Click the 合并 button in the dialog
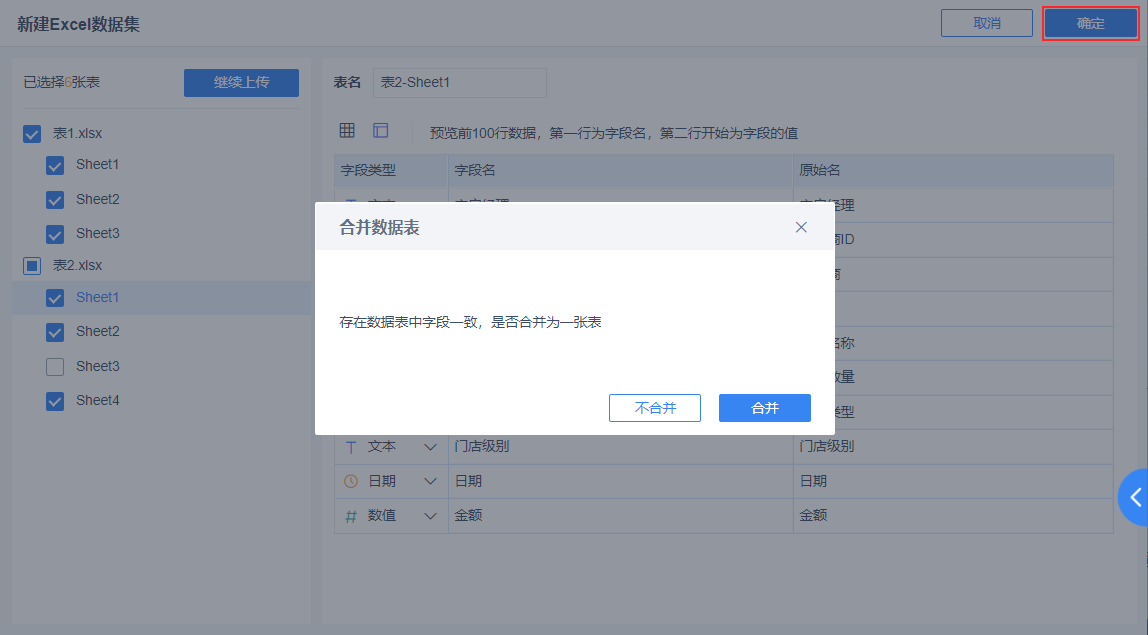The image size is (1148, 635). click(x=764, y=407)
